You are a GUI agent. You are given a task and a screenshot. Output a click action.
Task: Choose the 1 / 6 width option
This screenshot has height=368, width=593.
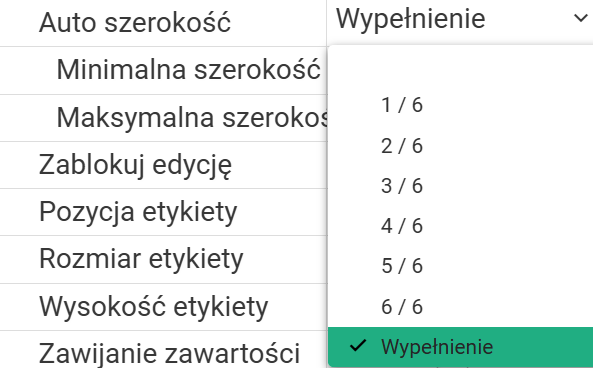460,105
